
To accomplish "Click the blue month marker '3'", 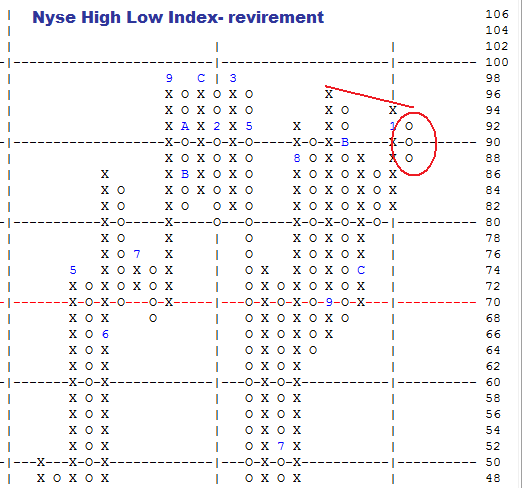I will (233, 78).
